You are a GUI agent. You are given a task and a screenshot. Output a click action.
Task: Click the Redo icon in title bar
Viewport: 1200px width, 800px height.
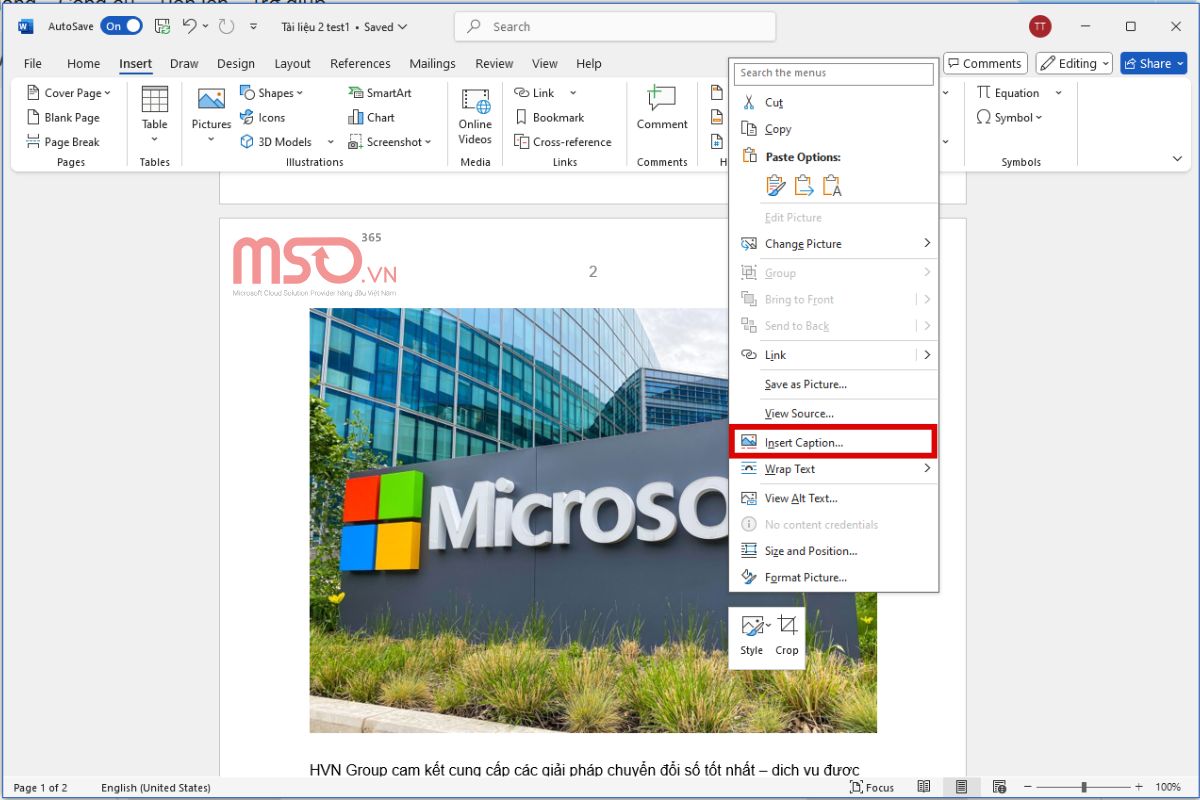point(226,27)
